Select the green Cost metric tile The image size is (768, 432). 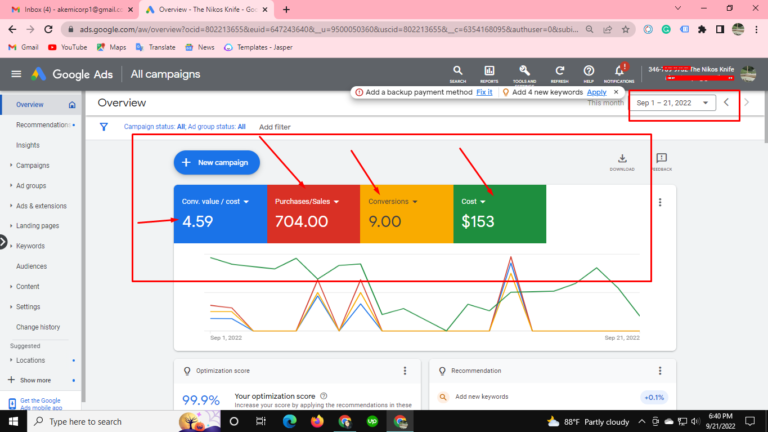[x=499, y=212]
